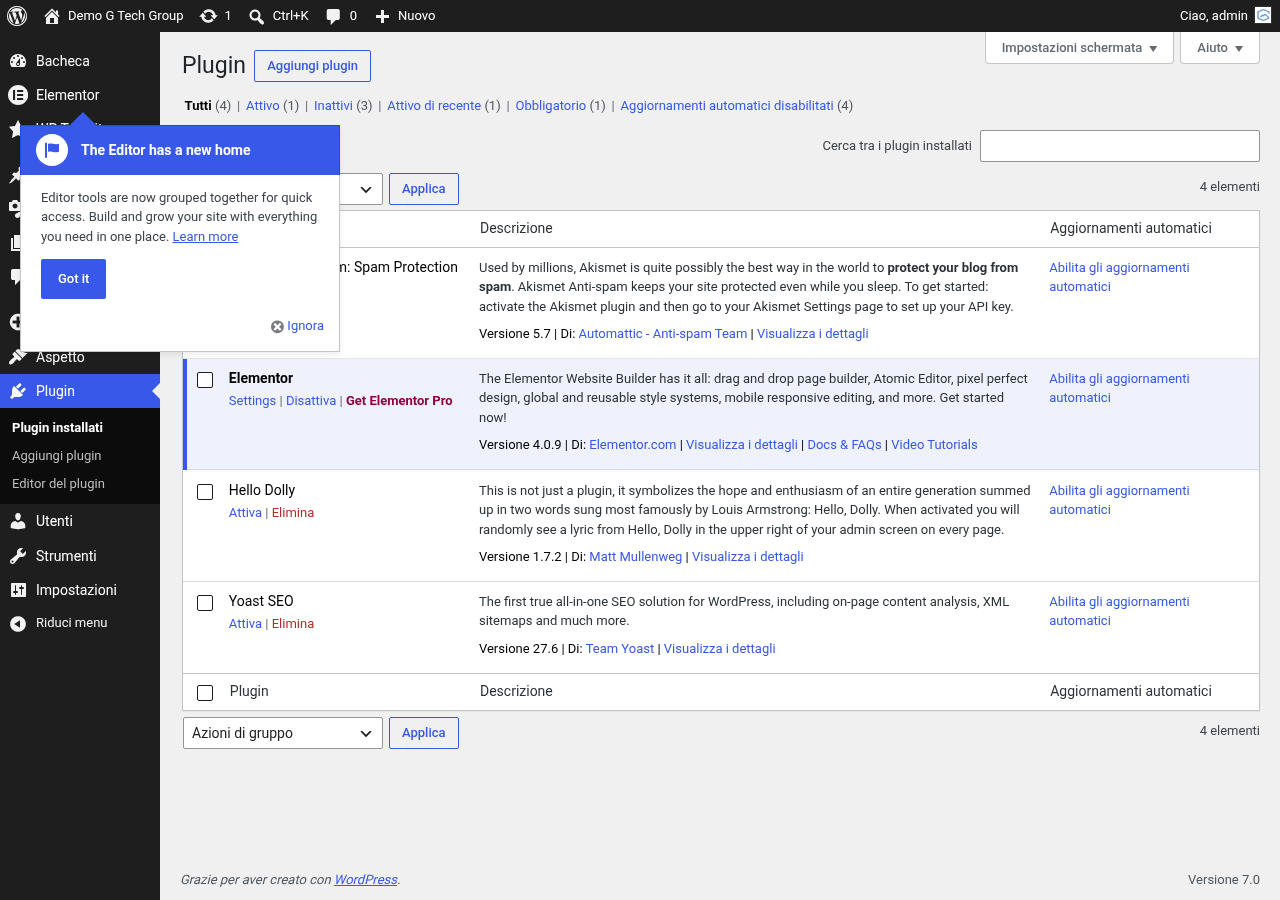This screenshot has width=1280, height=900.
Task: Open Matt Mullenweg author link
Action: pyautogui.click(x=636, y=557)
